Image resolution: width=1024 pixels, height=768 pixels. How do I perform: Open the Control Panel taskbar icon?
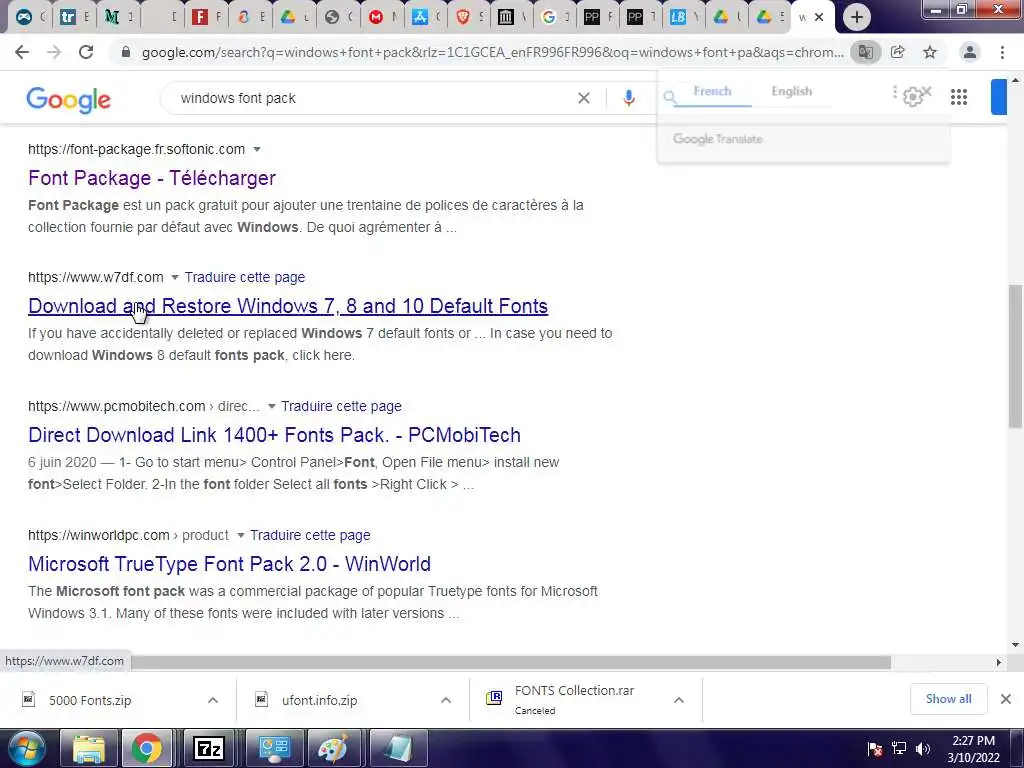274,748
